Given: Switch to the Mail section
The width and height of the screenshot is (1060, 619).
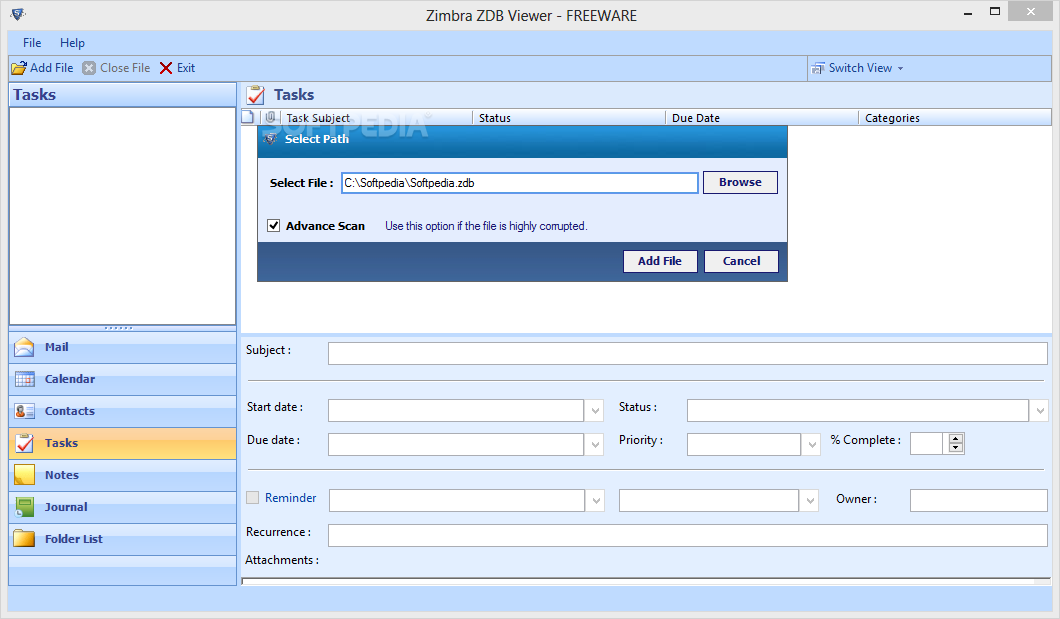Looking at the screenshot, I should click(x=122, y=347).
